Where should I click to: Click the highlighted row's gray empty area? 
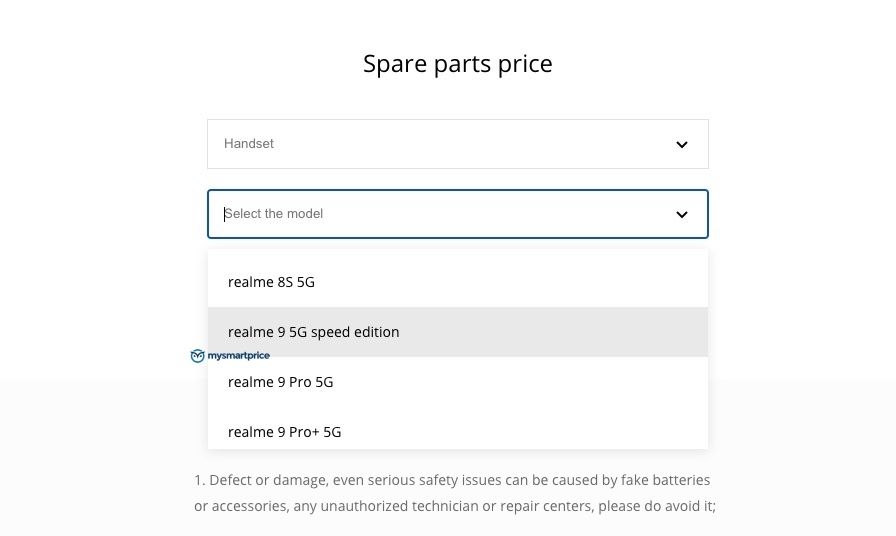[553, 332]
